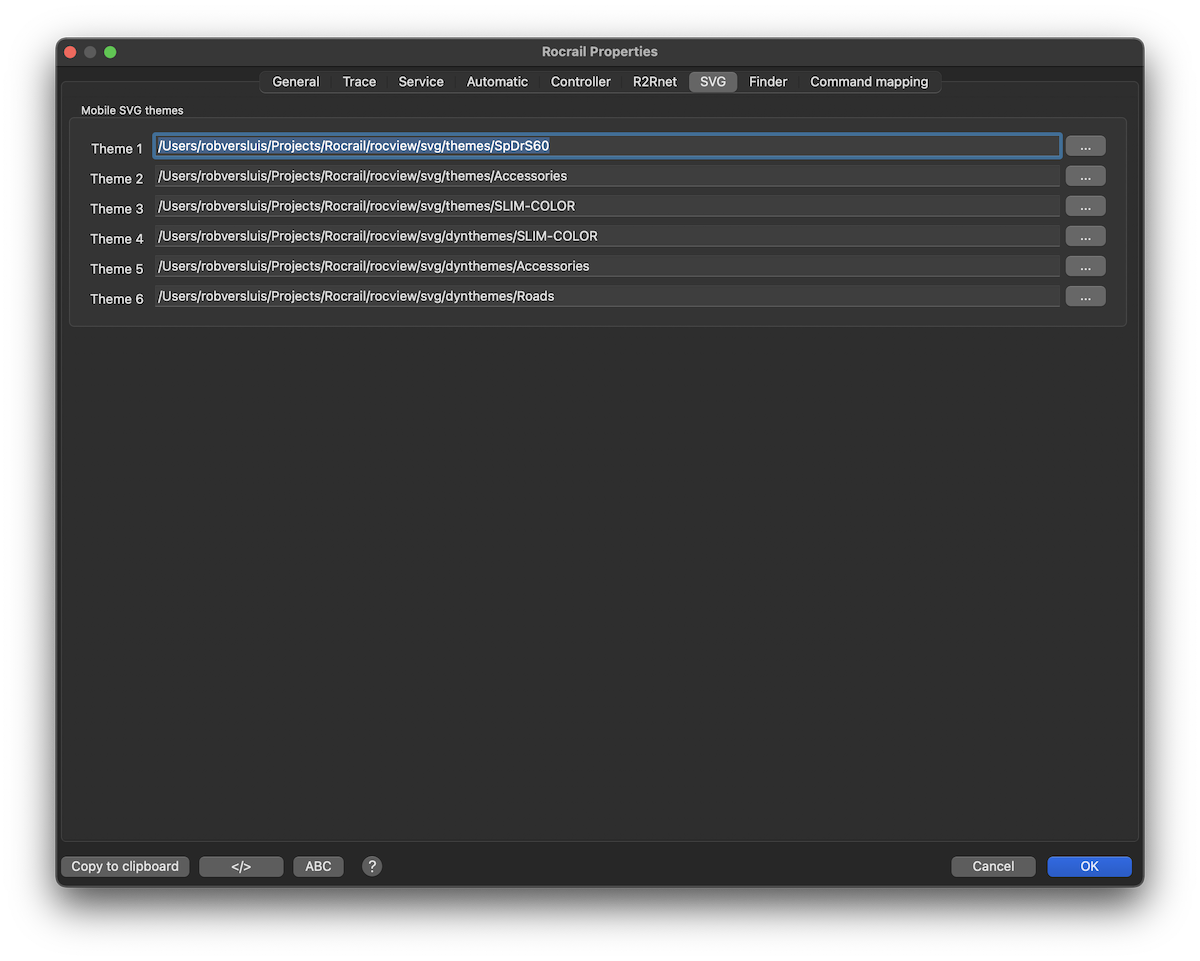Open the file browser for Theme 3
Image resolution: width=1200 pixels, height=961 pixels.
coord(1085,206)
